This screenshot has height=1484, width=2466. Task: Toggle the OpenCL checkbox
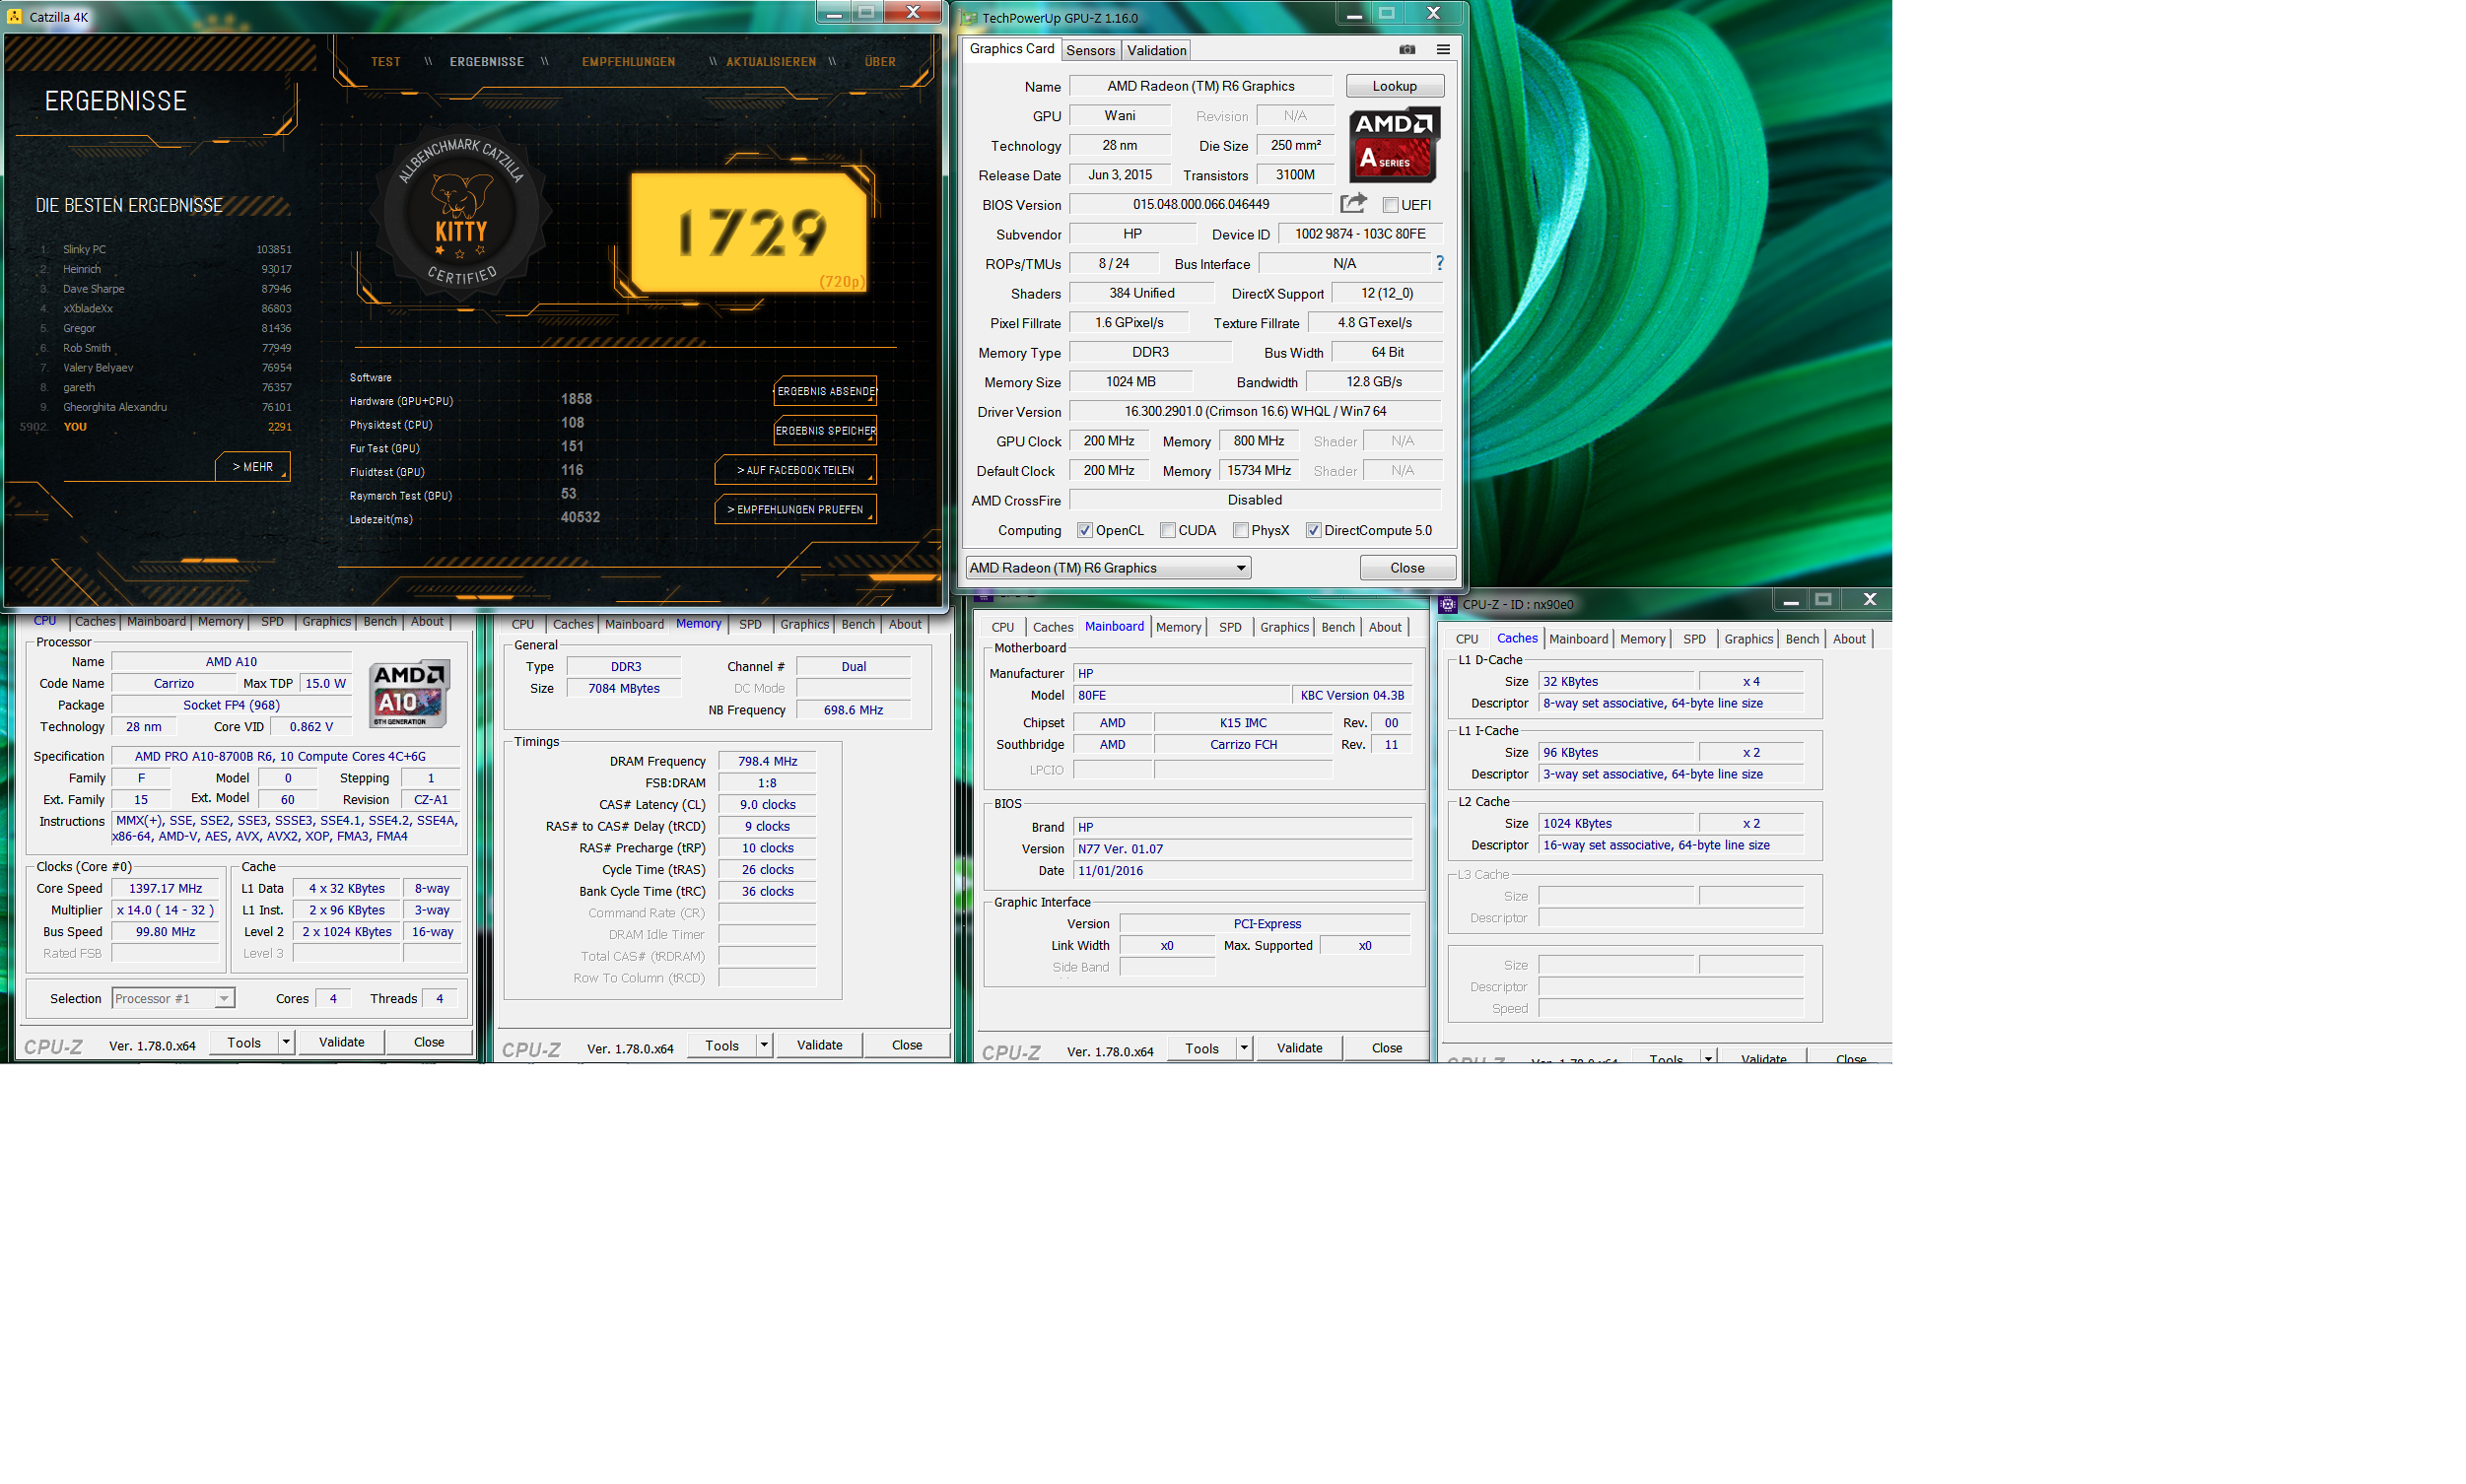click(x=1084, y=531)
